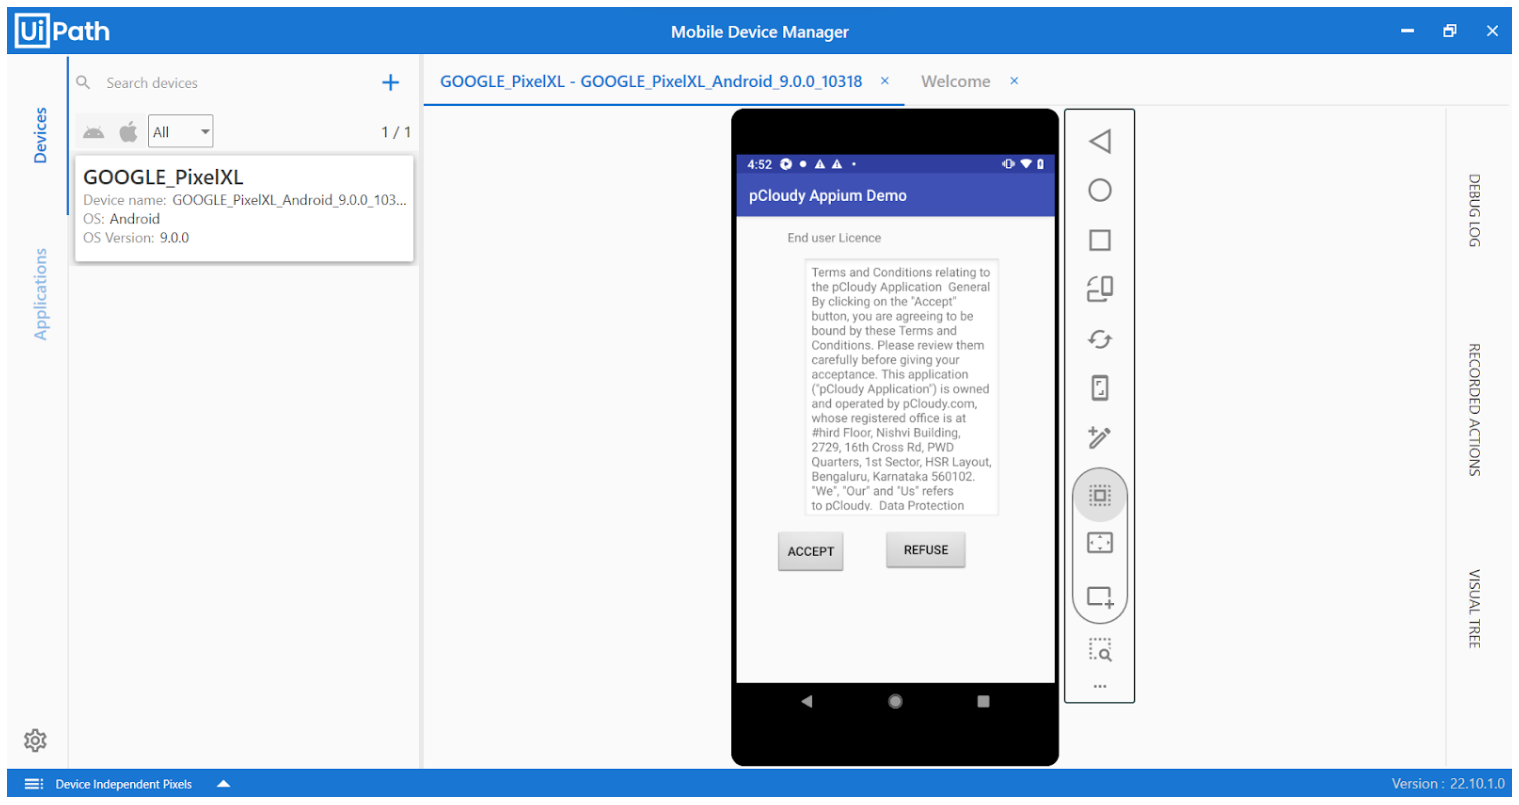Open the more options ellipsis in toolbar

tap(1099, 687)
